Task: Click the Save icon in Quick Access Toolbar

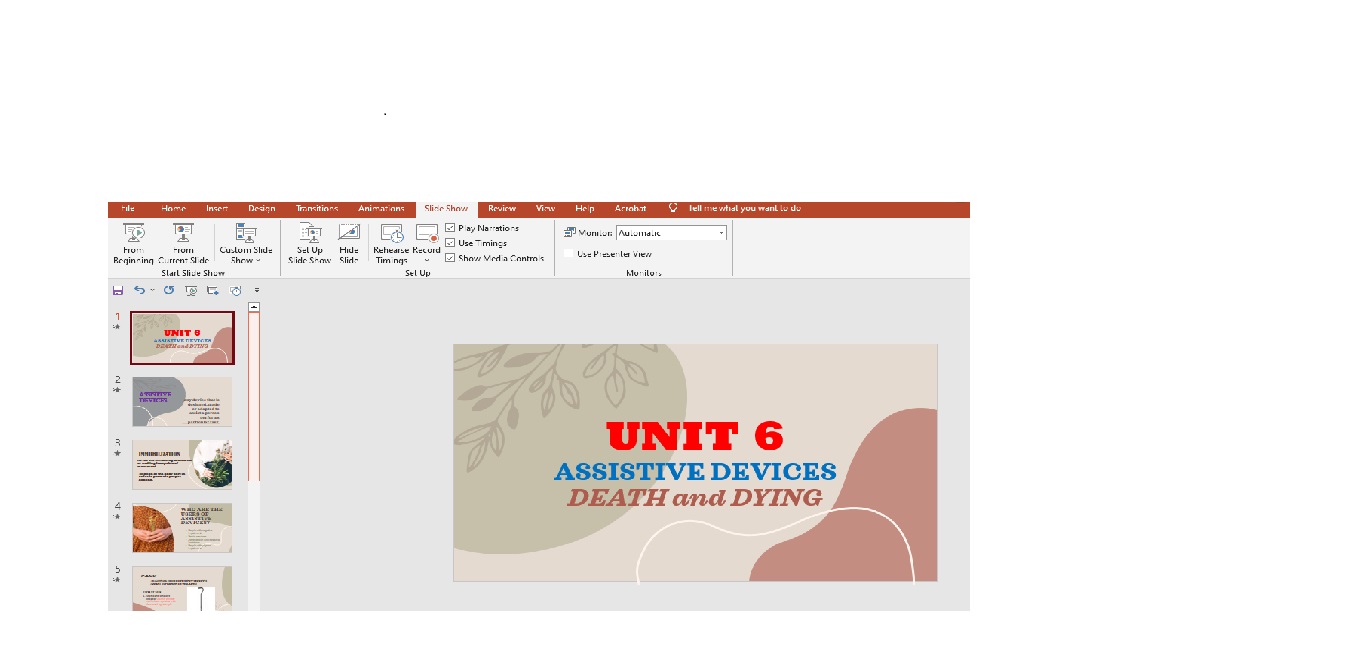Action: [x=118, y=291]
